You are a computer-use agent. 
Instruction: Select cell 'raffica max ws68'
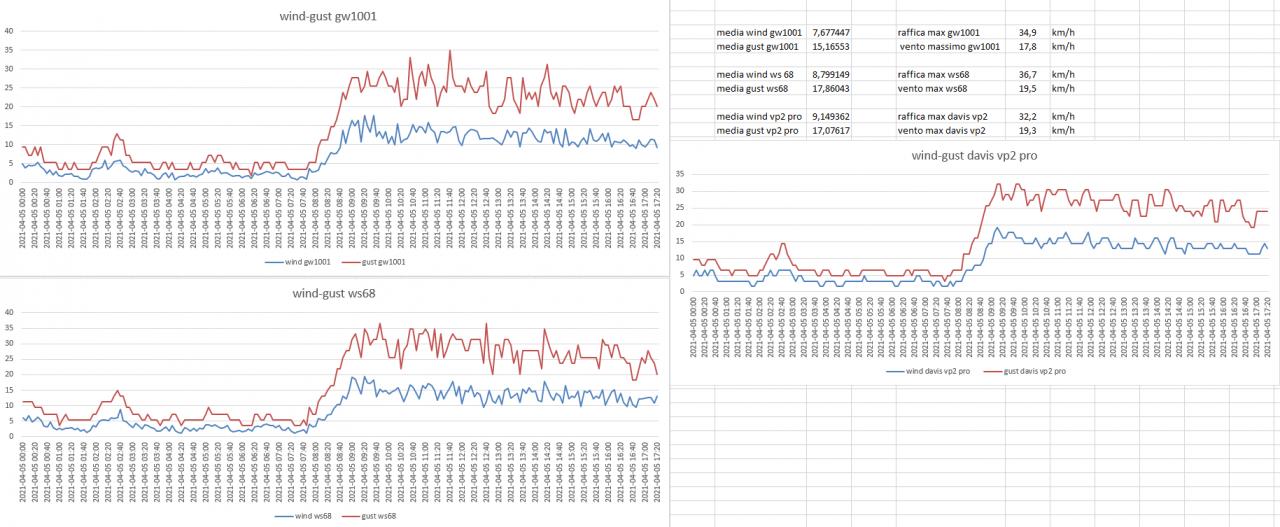[934, 74]
